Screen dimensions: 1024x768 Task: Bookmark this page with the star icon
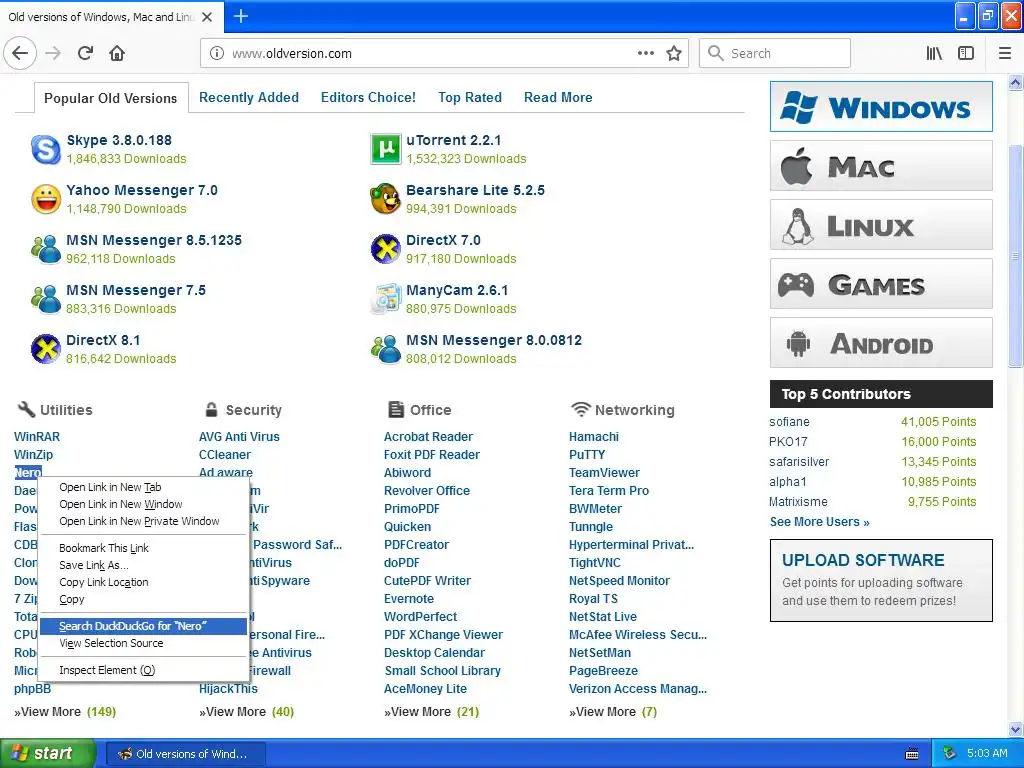pos(674,54)
